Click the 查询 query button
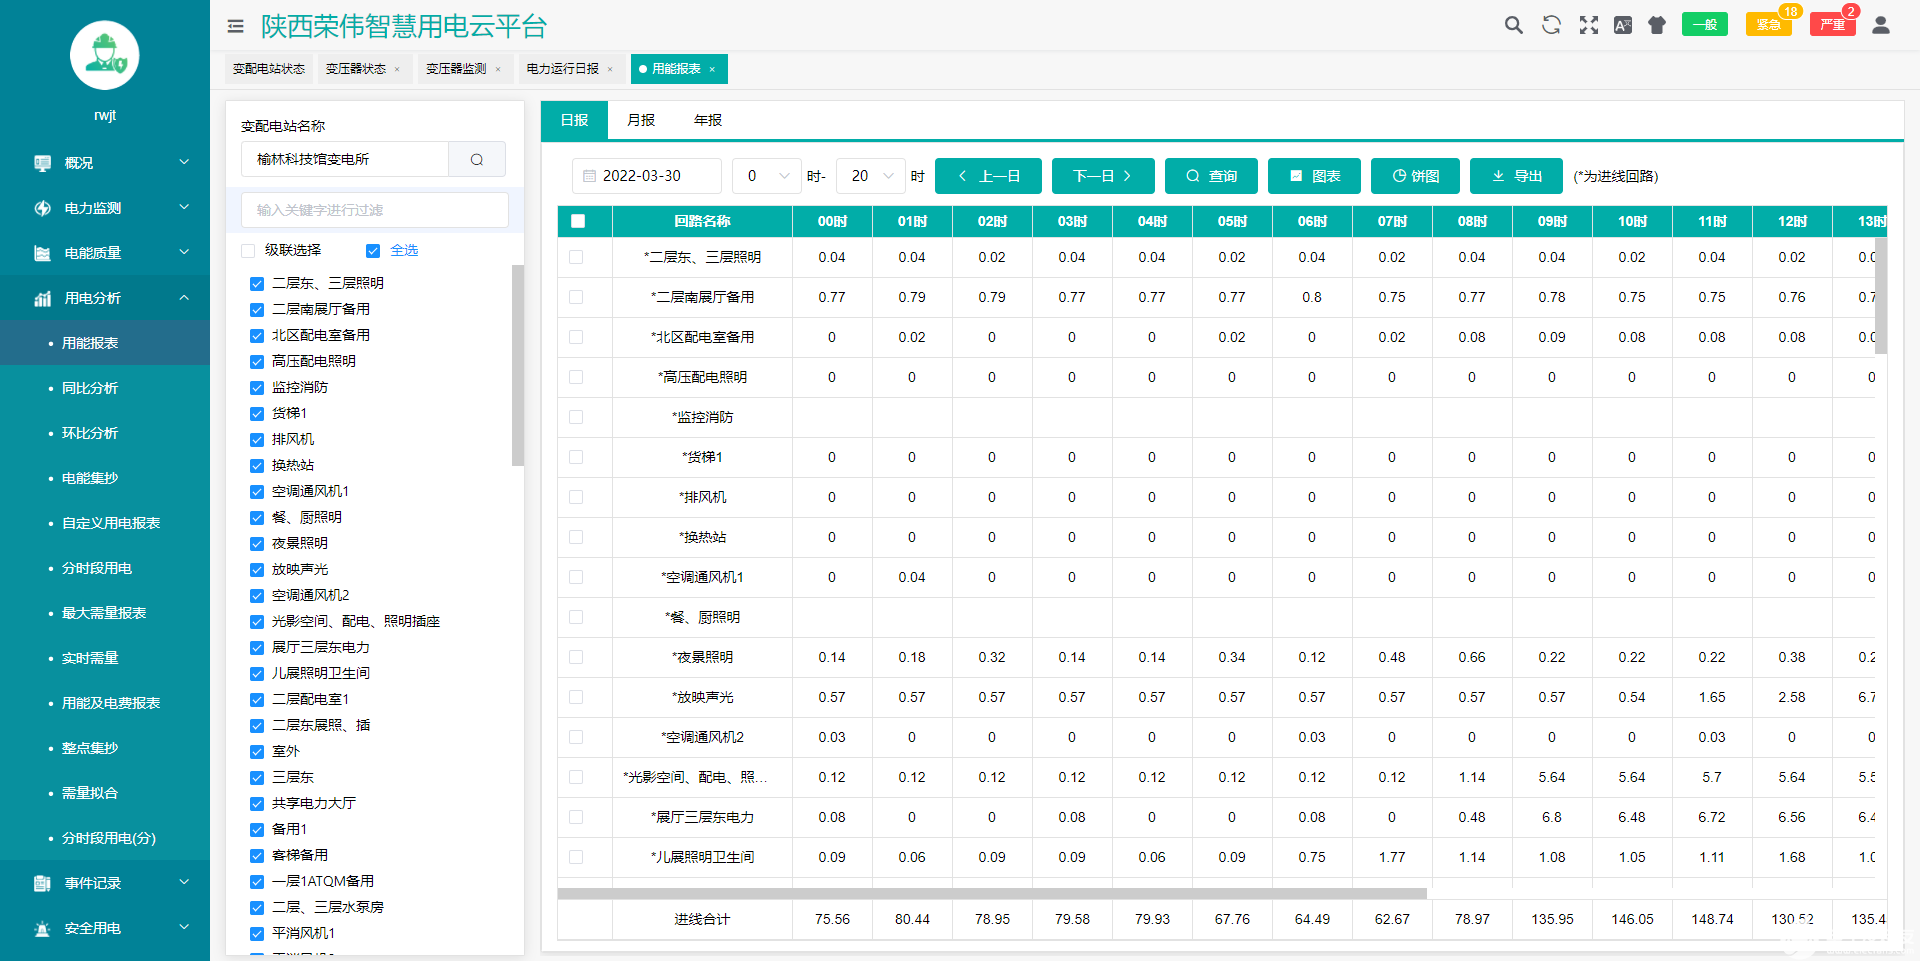 pos(1211,176)
